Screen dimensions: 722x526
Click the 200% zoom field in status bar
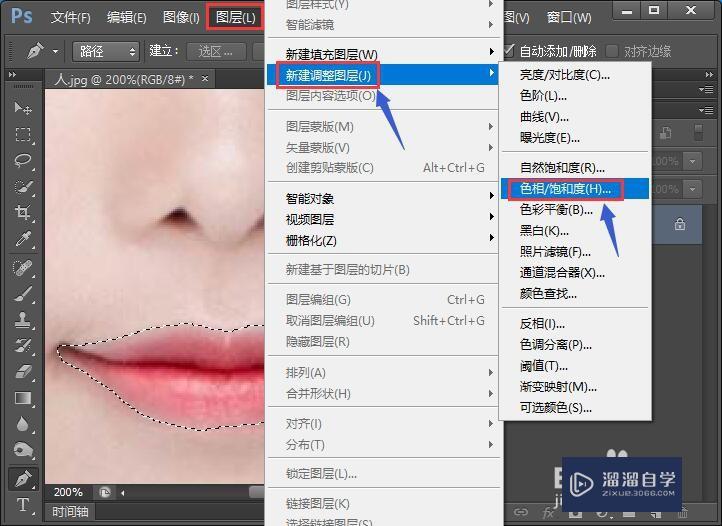69,492
